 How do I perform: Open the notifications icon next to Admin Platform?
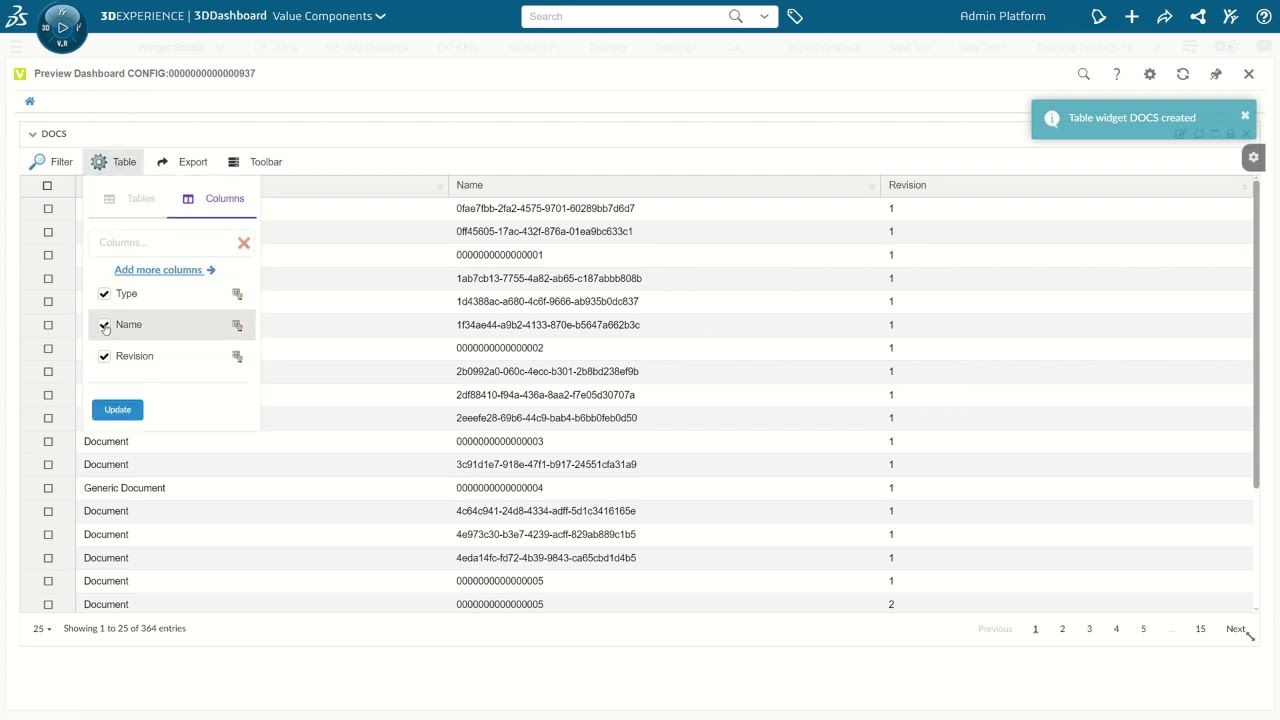click(x=1099, y=16)
